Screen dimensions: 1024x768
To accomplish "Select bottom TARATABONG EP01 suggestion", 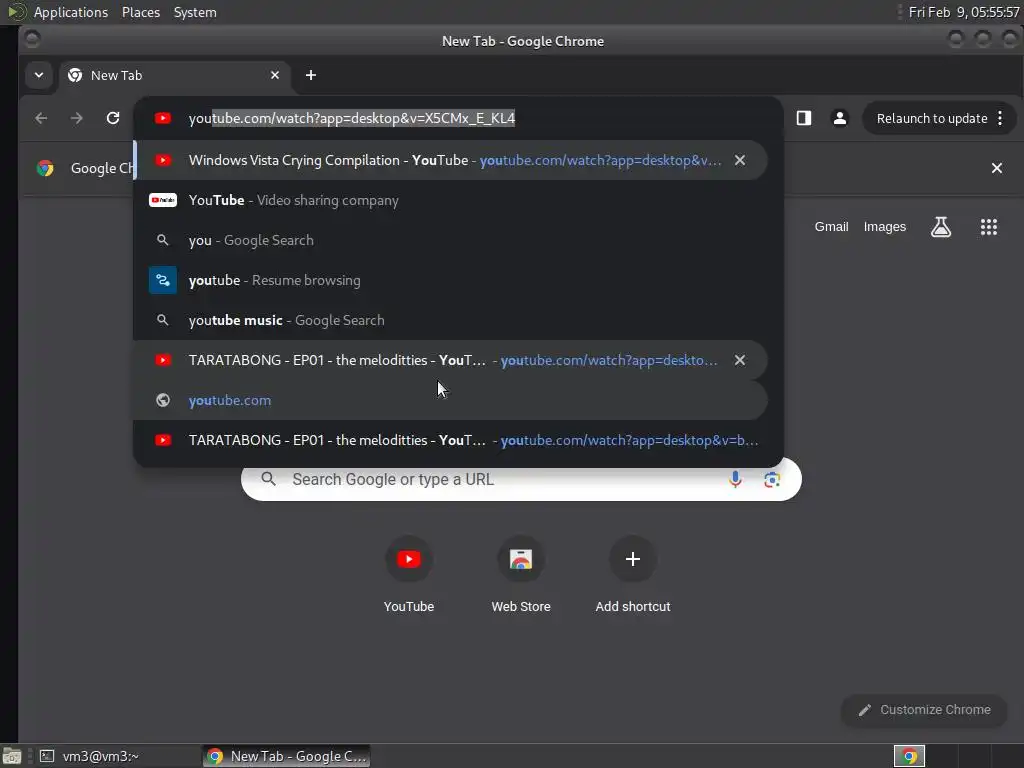I will click(x=451, y=440).
